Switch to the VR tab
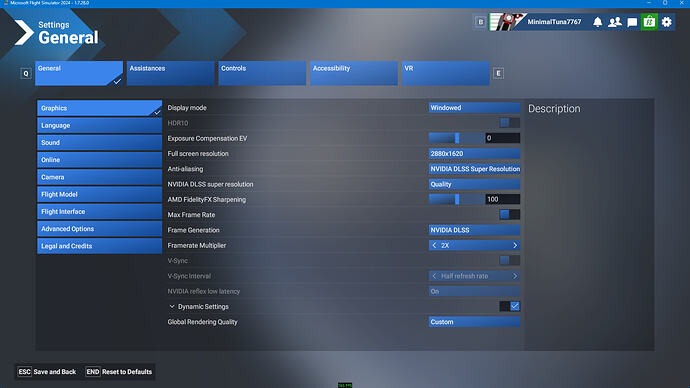The image size is (690, 388). 445,73
